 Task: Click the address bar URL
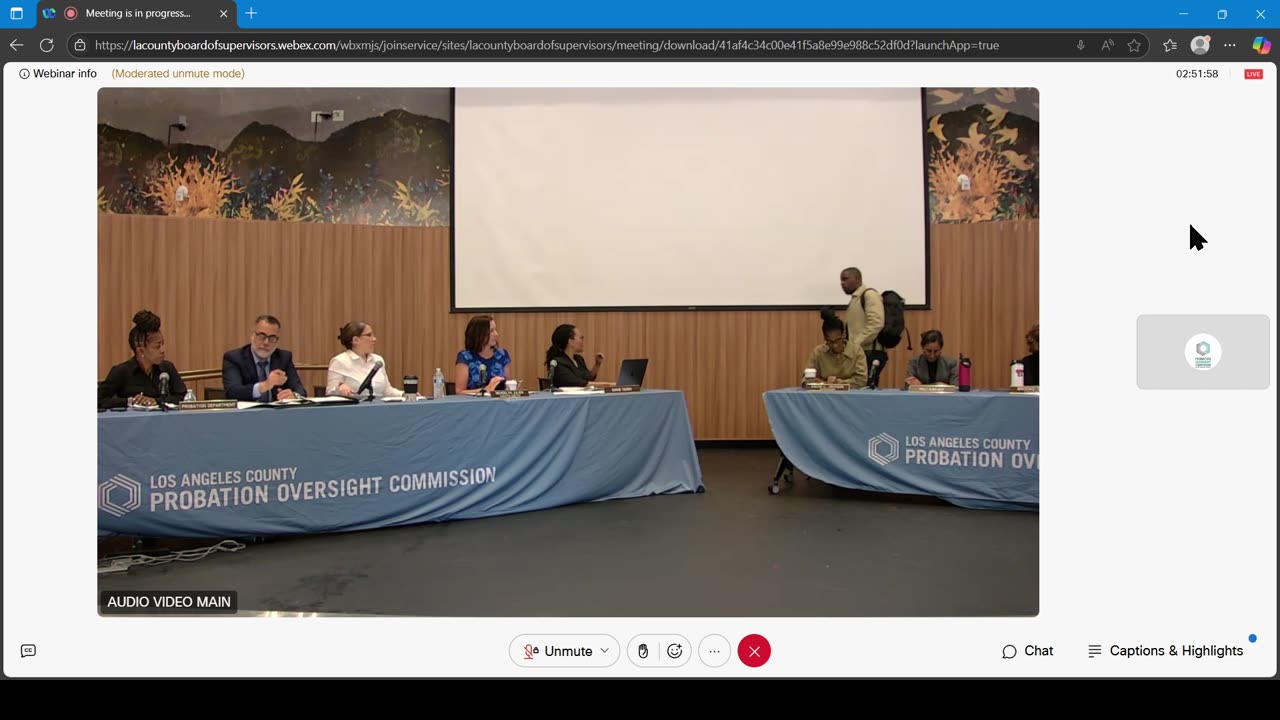(x=546, y=45)
